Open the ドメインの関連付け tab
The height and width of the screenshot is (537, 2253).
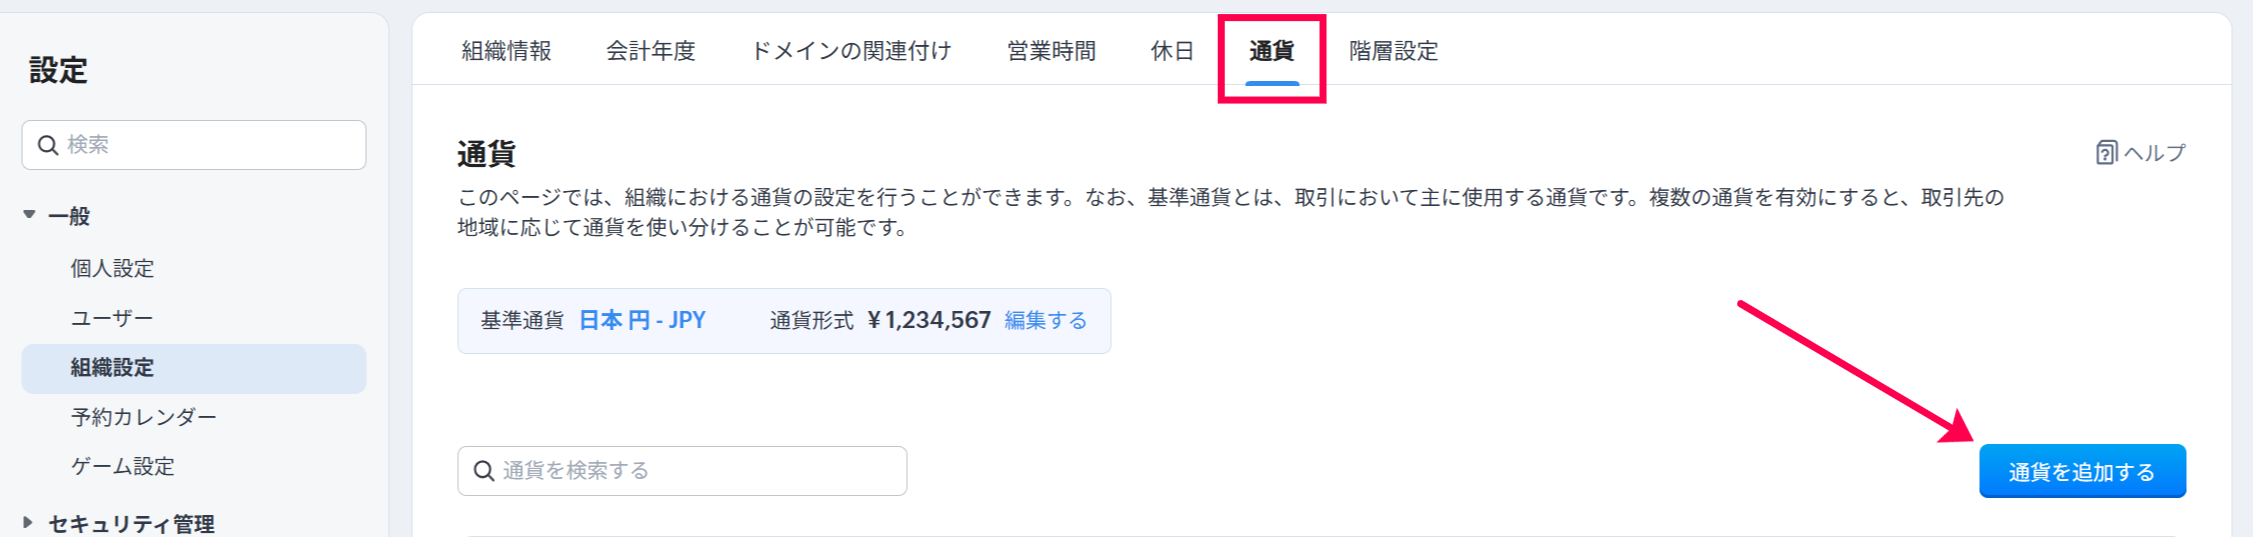pyautogui.click(x=850, y=51)
